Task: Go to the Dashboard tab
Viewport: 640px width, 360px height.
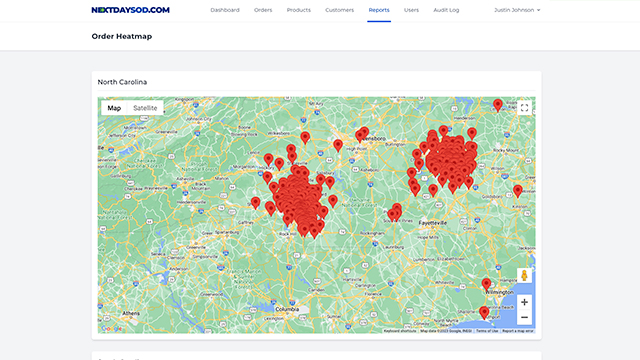Action: pos(225,10)
